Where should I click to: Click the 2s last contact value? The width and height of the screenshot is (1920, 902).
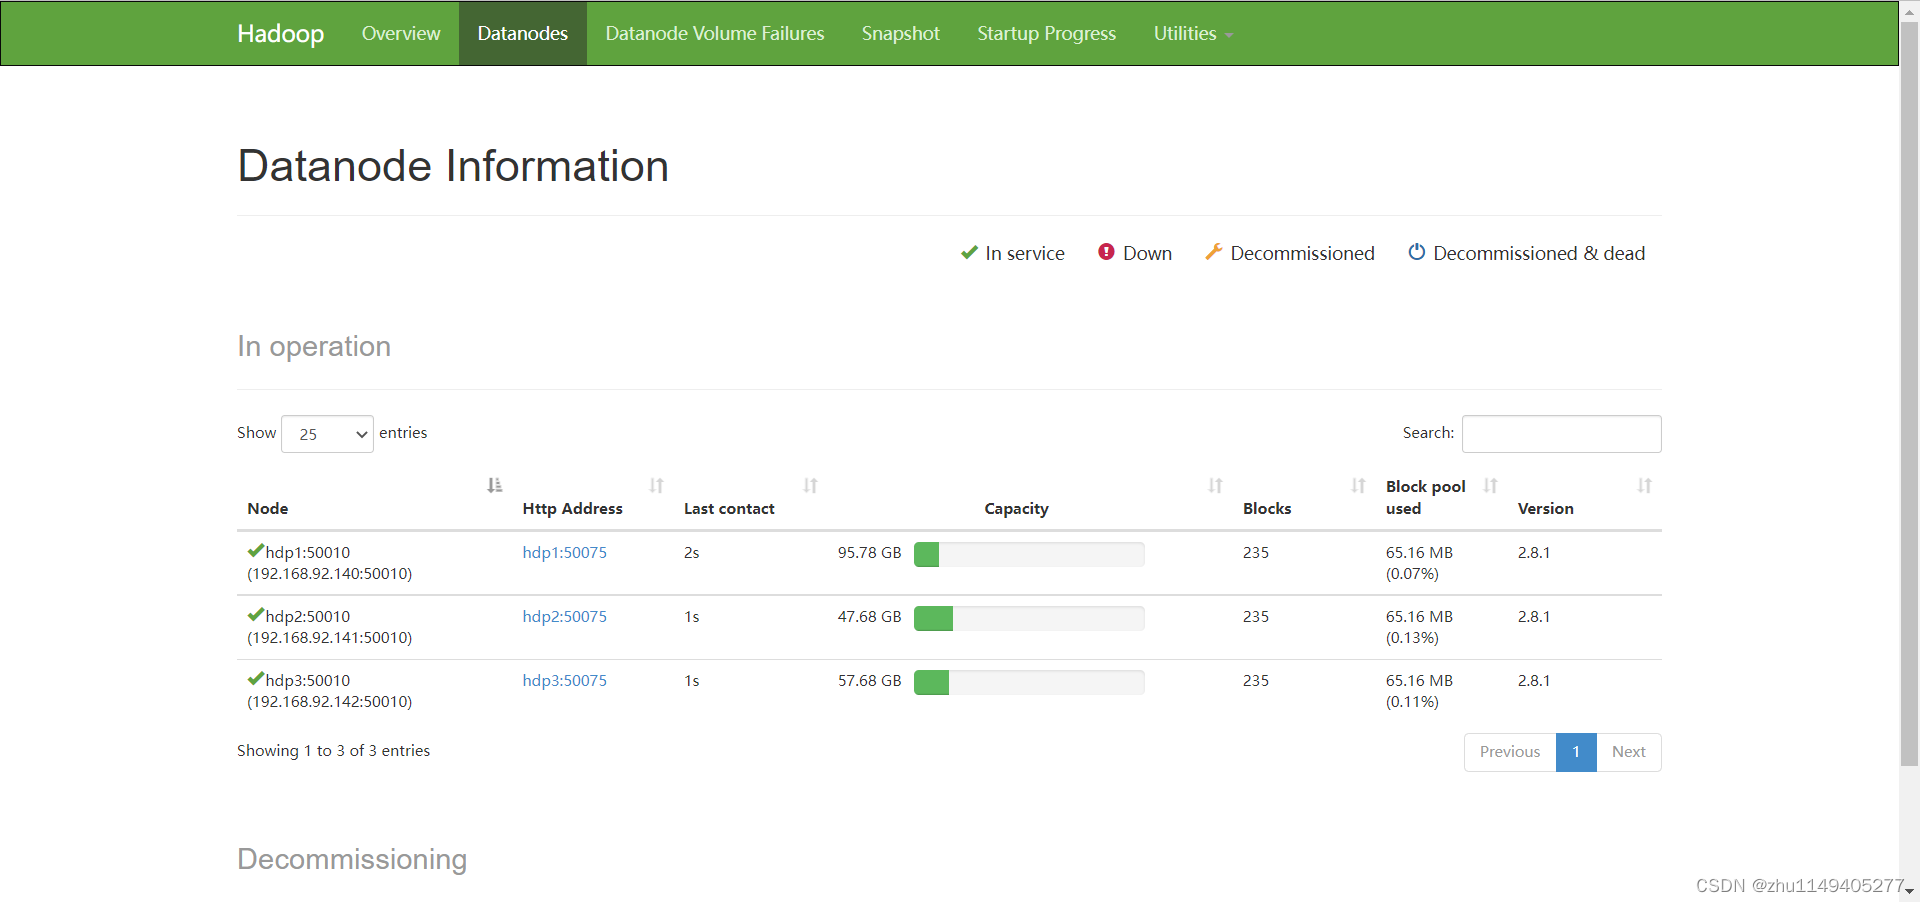click(x=691, y=553)
